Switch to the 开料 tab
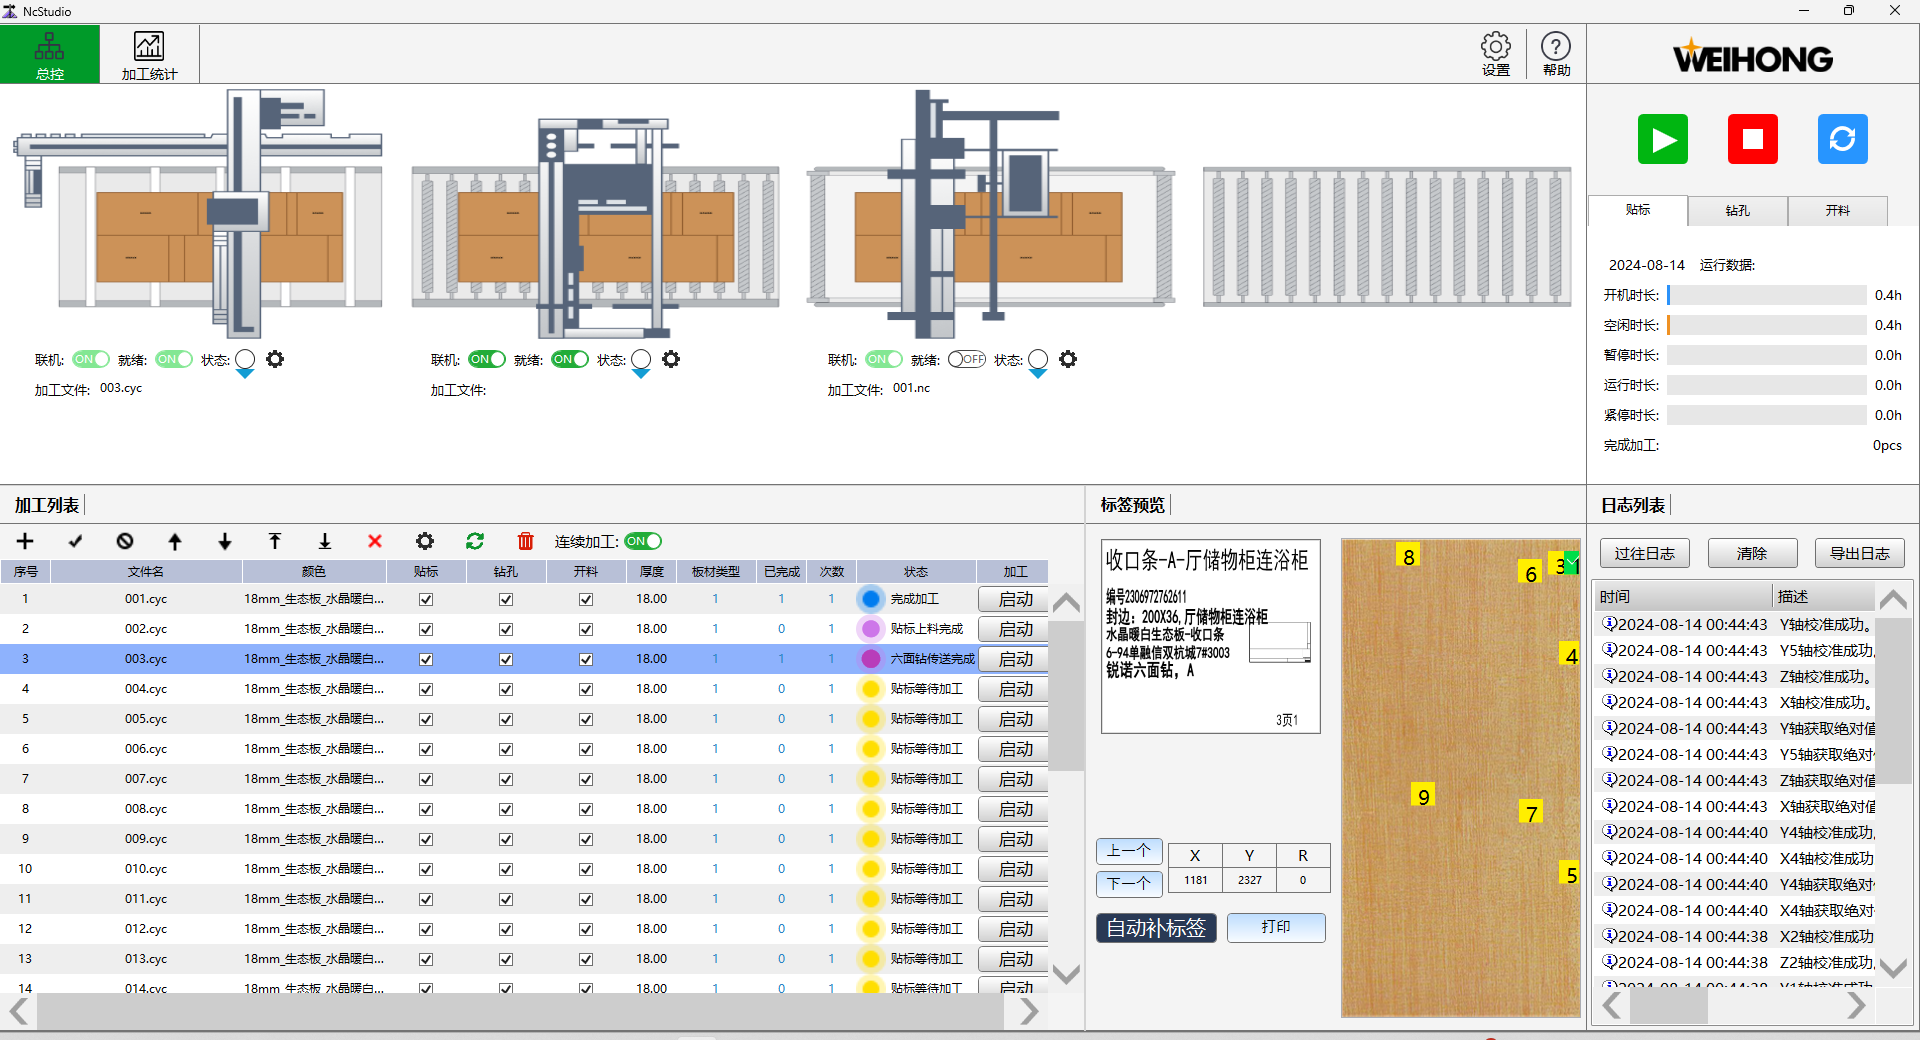Viewport: 1920px width, 1040px height. [x=1837, y=211]
